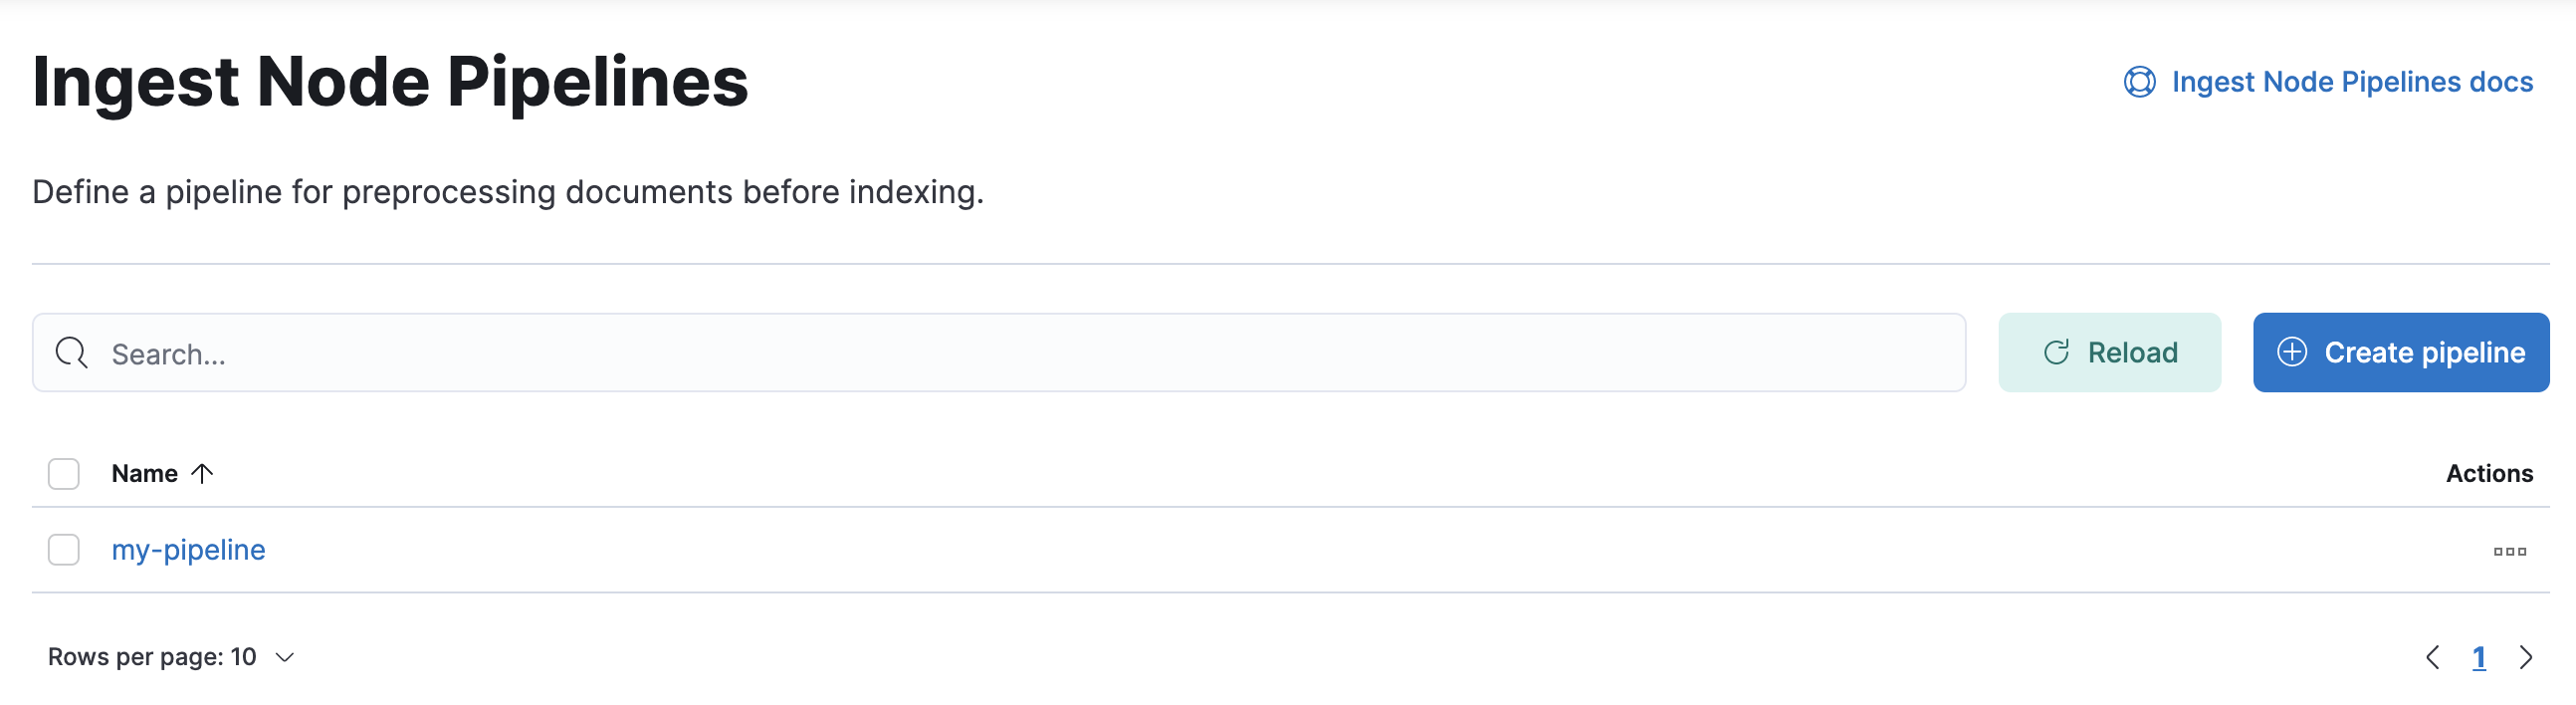This screenshot has width=2576, height=705.
Task: Open the my-pipeline details link
Action: (x=189, y=549)
